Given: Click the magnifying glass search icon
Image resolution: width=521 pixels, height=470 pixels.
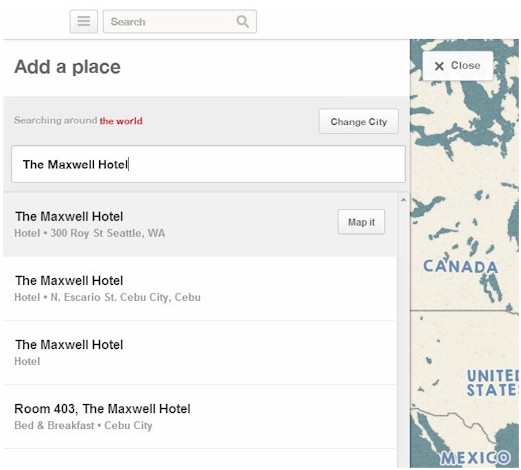Looking at the screenshot, I should (x=242, y=22).
